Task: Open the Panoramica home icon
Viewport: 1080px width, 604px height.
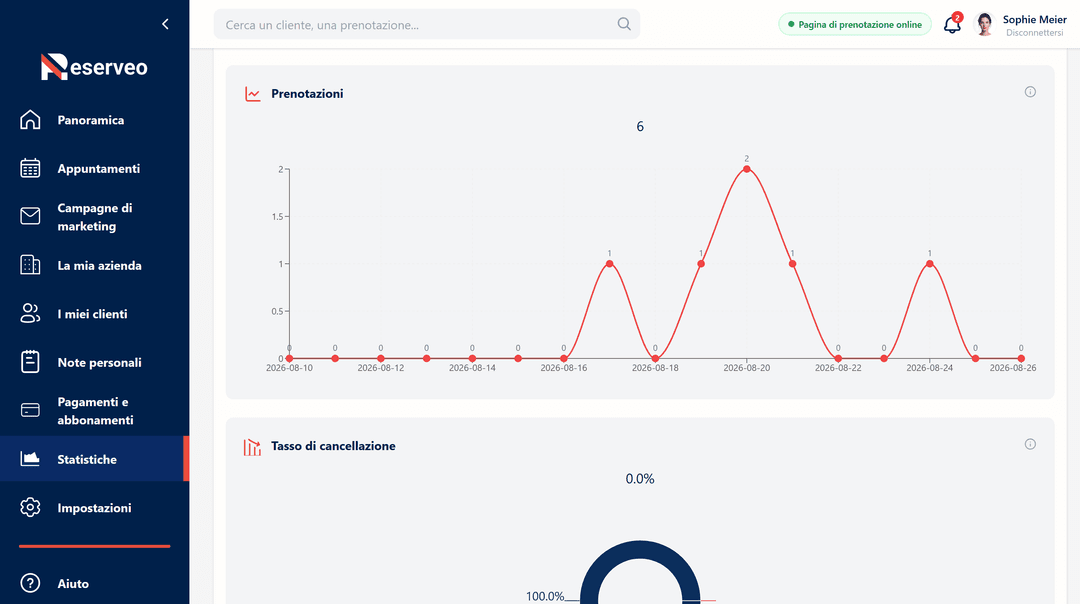Action: (x=30, y=120)
